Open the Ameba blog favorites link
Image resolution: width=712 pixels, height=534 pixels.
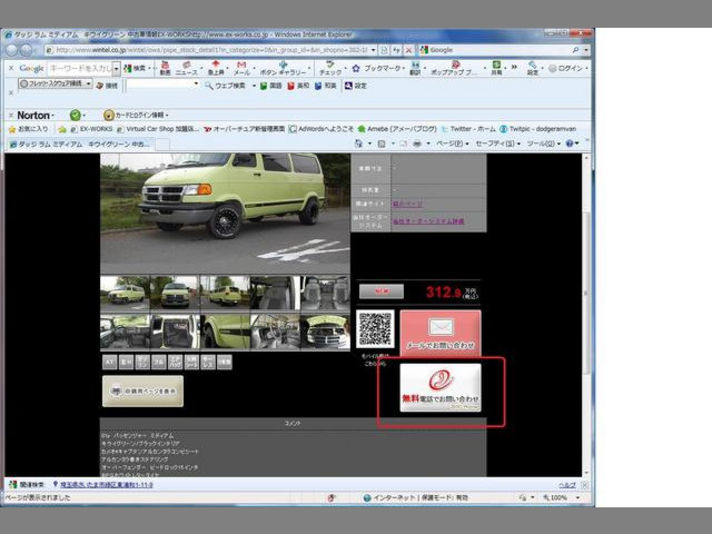pos(397,129)
